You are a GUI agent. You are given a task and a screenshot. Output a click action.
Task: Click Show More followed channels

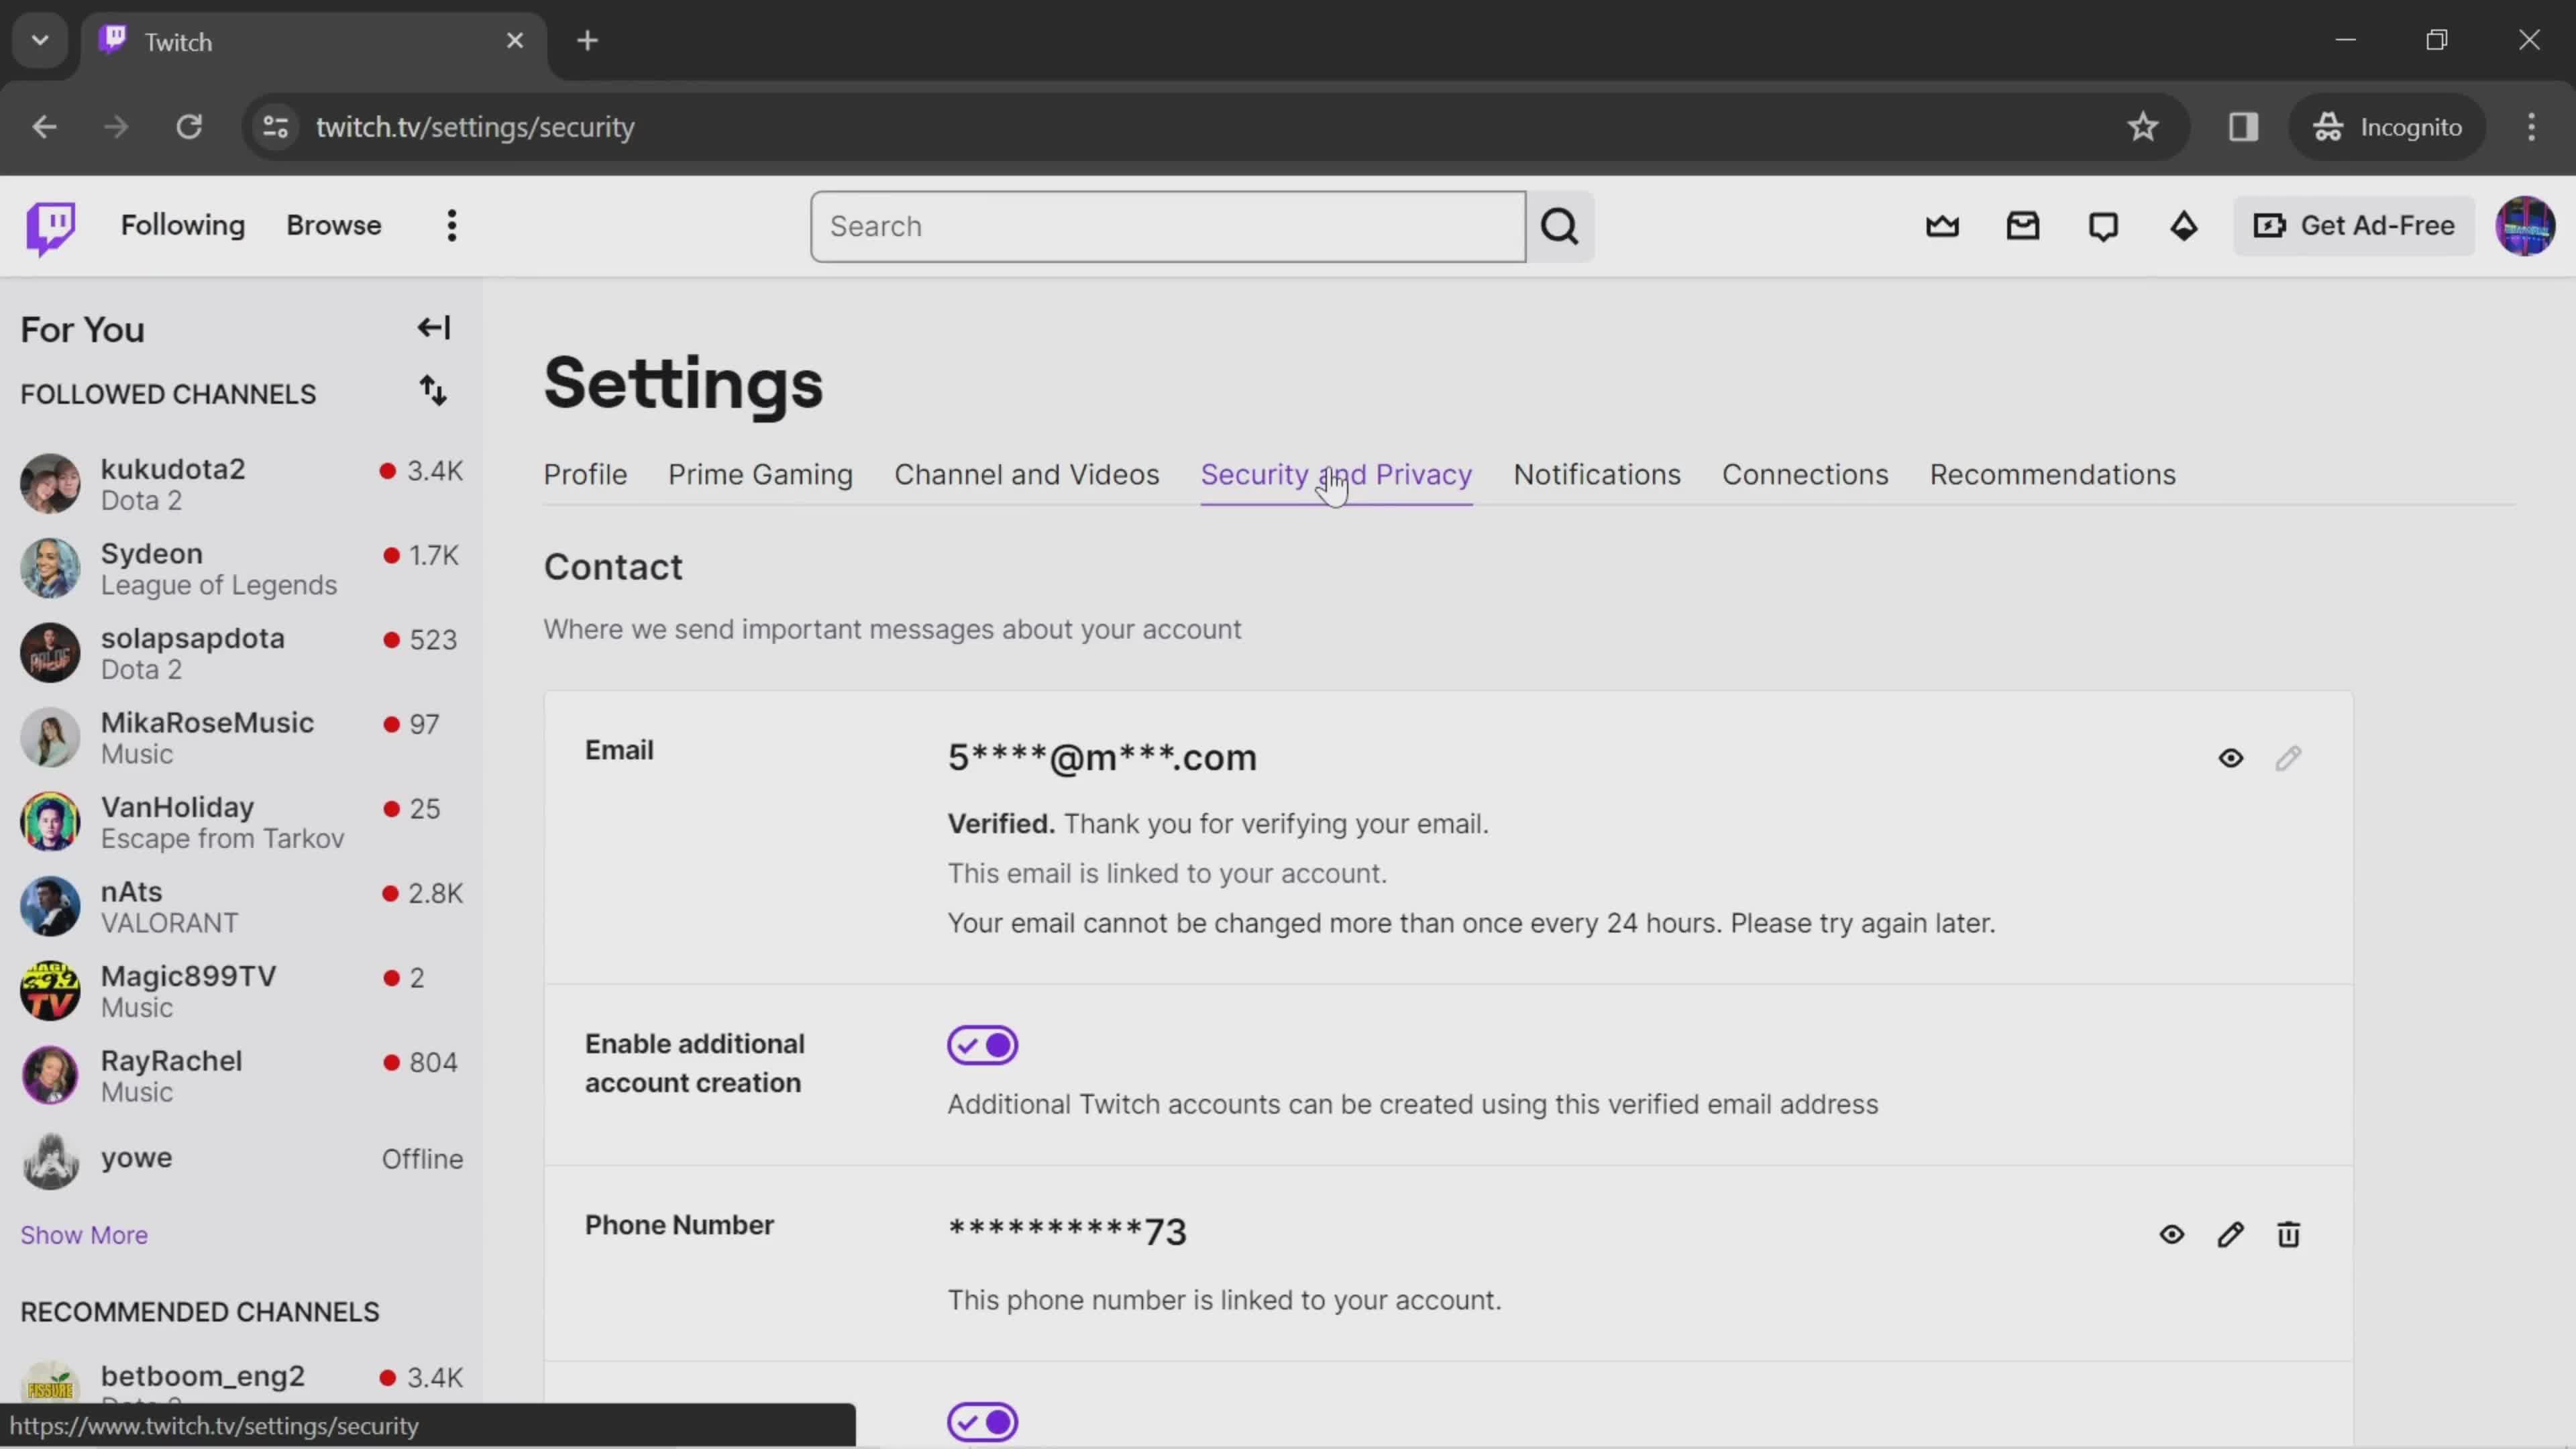pyautogui.click(x=84, y=1235)
